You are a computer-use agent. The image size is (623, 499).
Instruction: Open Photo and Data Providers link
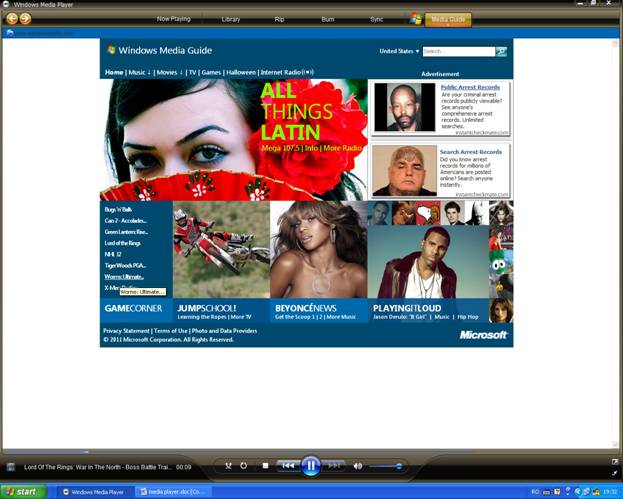tap(224, 331)
